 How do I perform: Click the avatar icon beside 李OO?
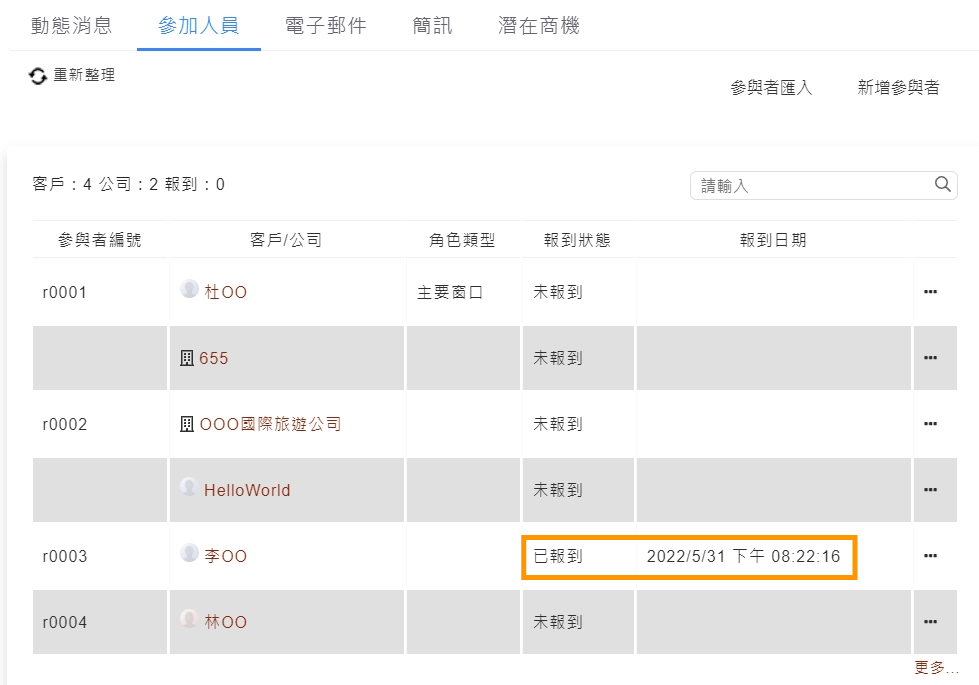(x=189, y=554)
